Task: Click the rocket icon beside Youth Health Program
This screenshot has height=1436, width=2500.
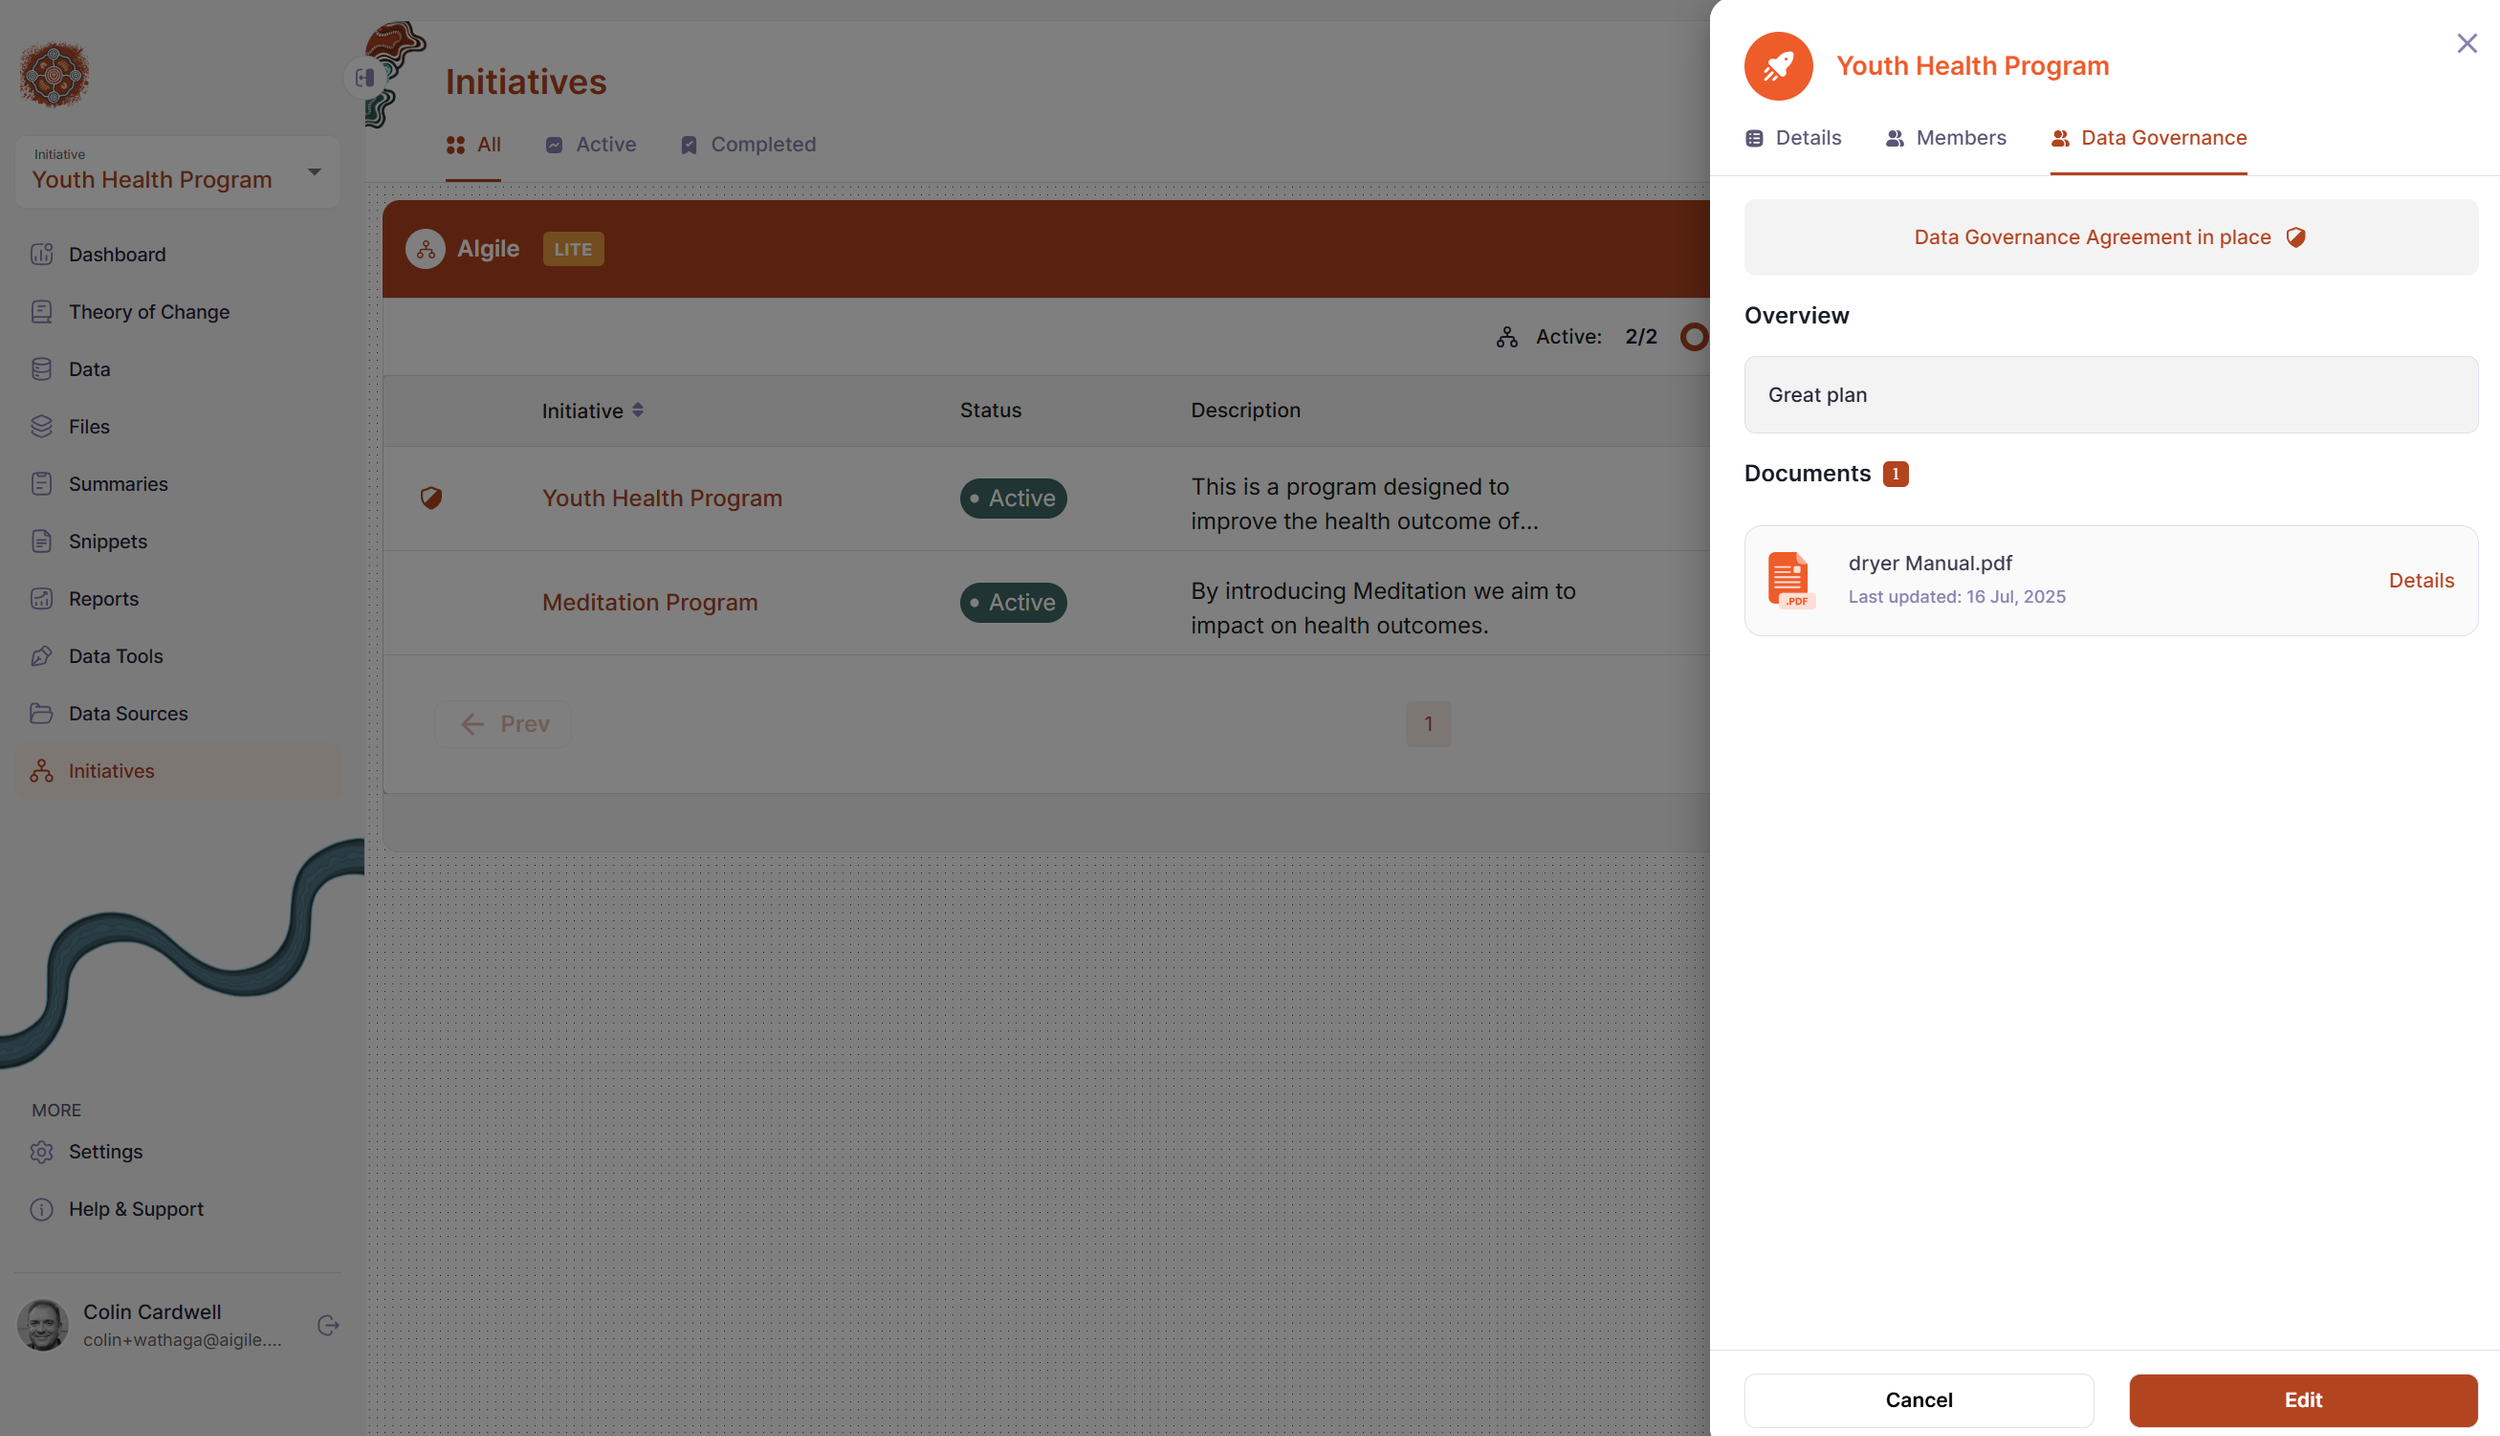Action: [1777, 66]
